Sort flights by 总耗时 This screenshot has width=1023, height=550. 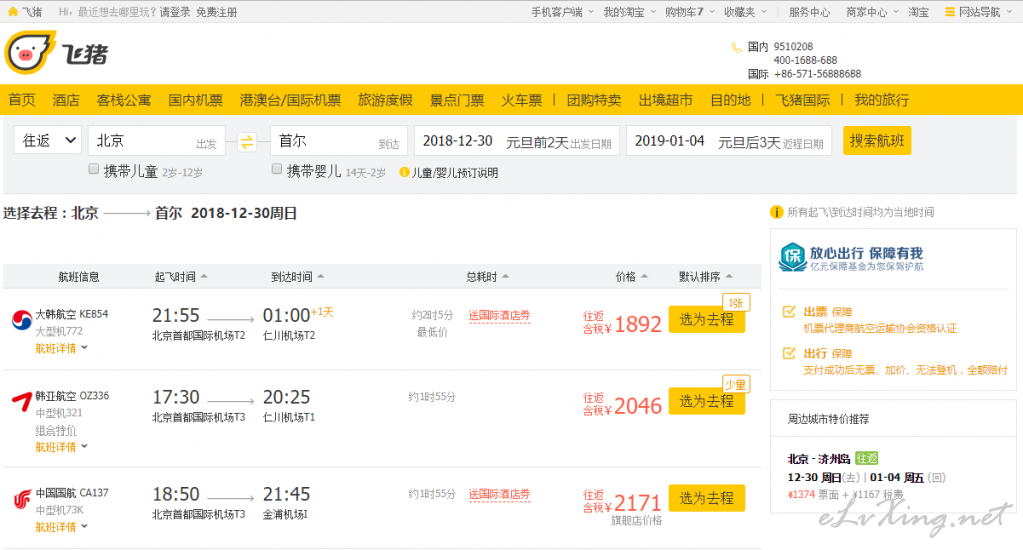click(487, 277)
